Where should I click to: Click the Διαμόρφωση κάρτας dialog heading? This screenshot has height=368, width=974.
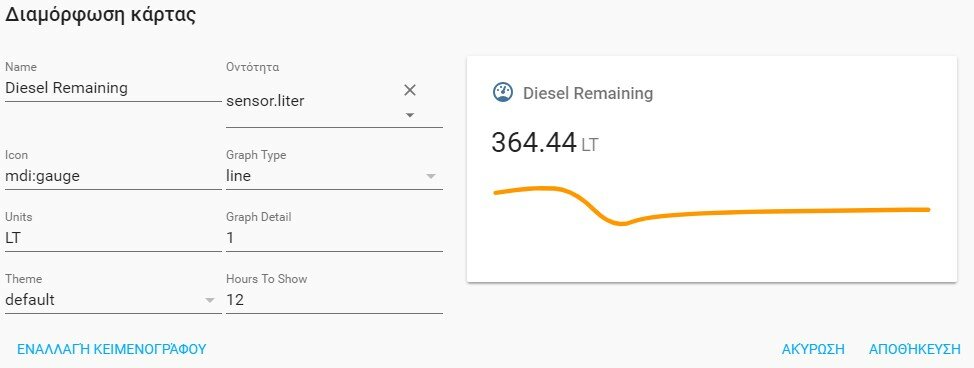pyautogui.click(x=101, y=17)
